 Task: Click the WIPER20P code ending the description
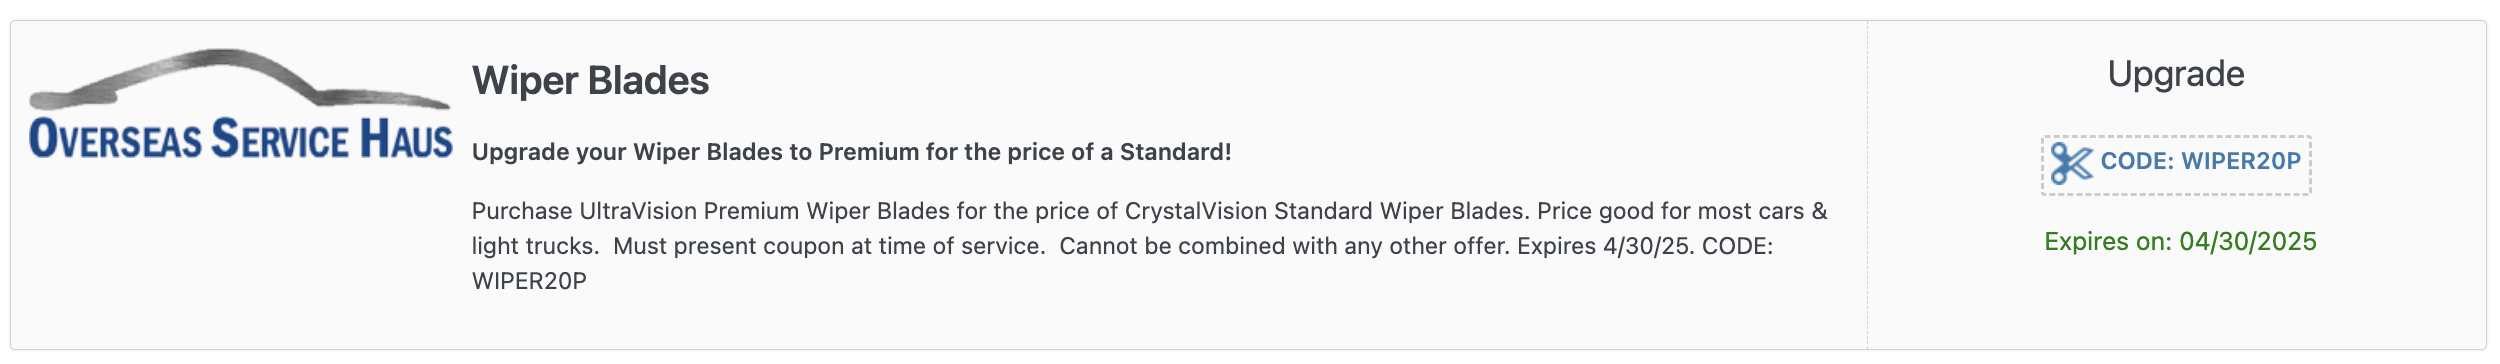pyautogui.click(x=529, y=281)
